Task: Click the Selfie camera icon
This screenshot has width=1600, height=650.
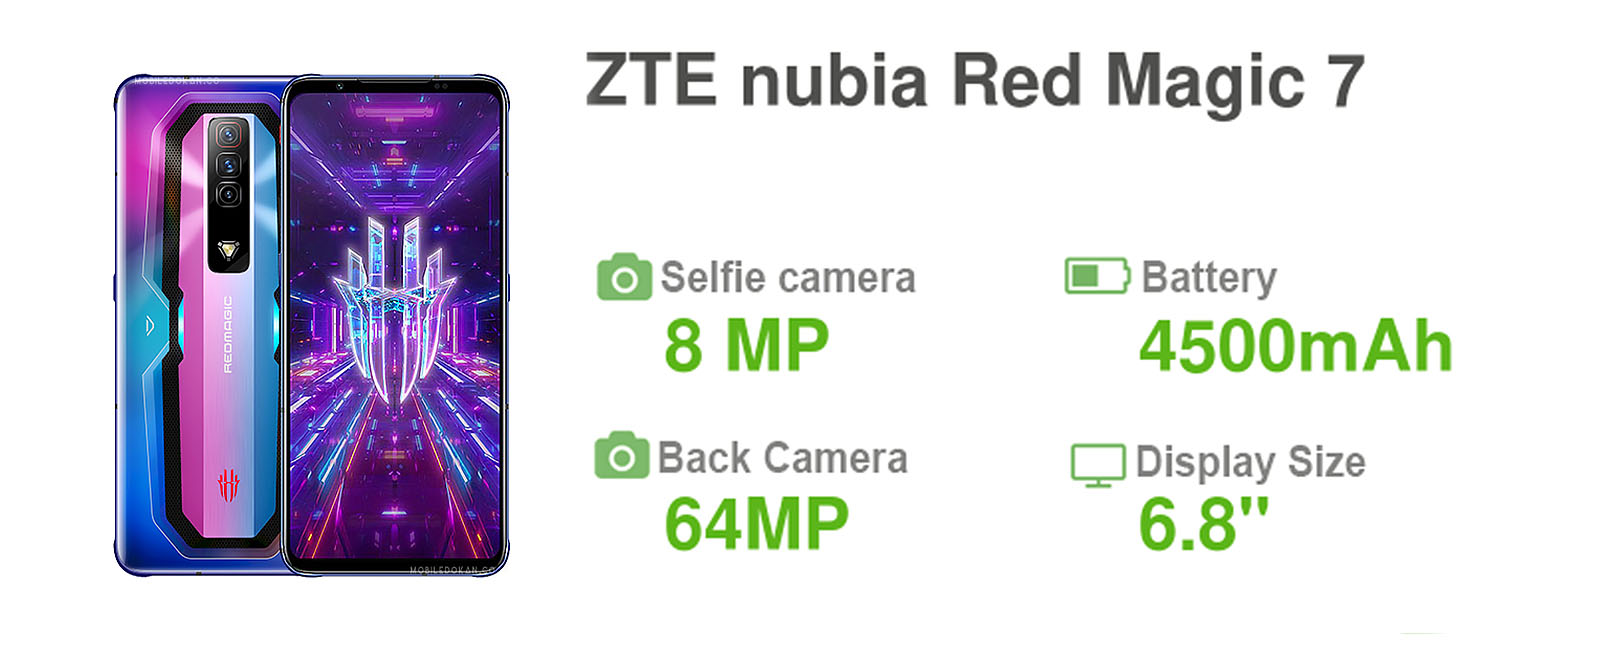Action: 624,277
